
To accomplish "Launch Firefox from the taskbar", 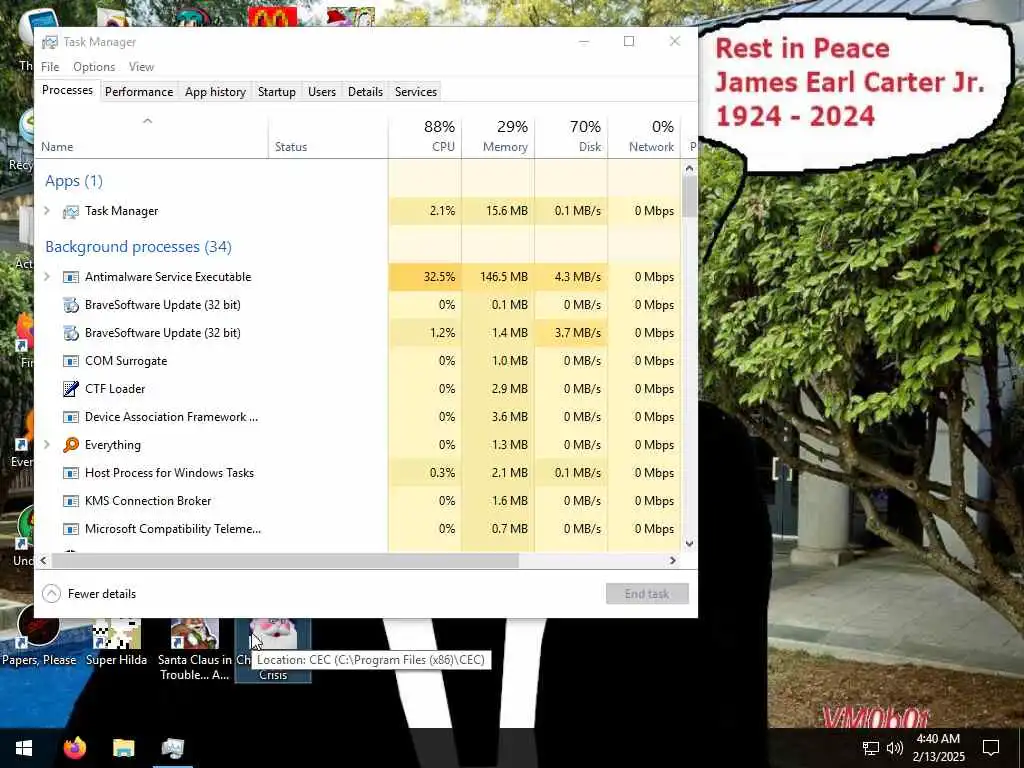I will pos(74,748).
